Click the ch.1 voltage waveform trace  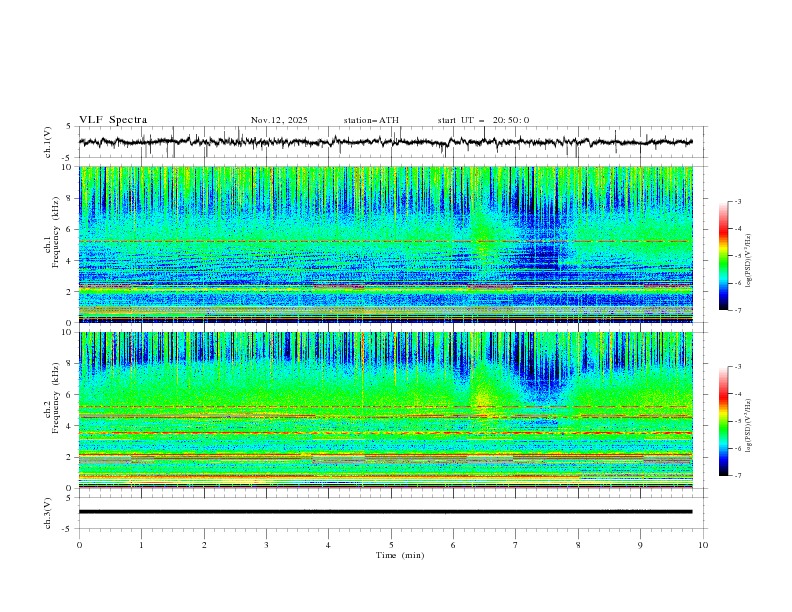coord(385,142)
